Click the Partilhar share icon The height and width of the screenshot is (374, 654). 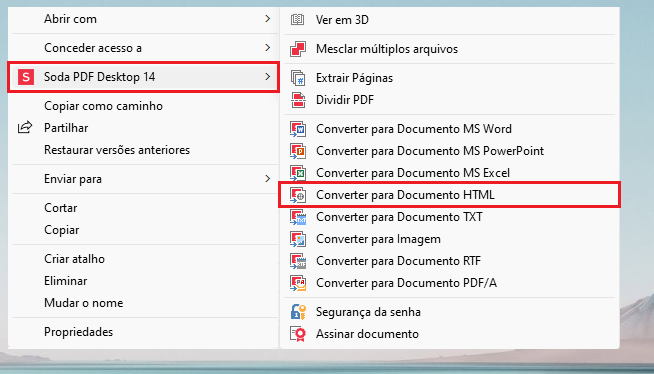tap(25, 127)
